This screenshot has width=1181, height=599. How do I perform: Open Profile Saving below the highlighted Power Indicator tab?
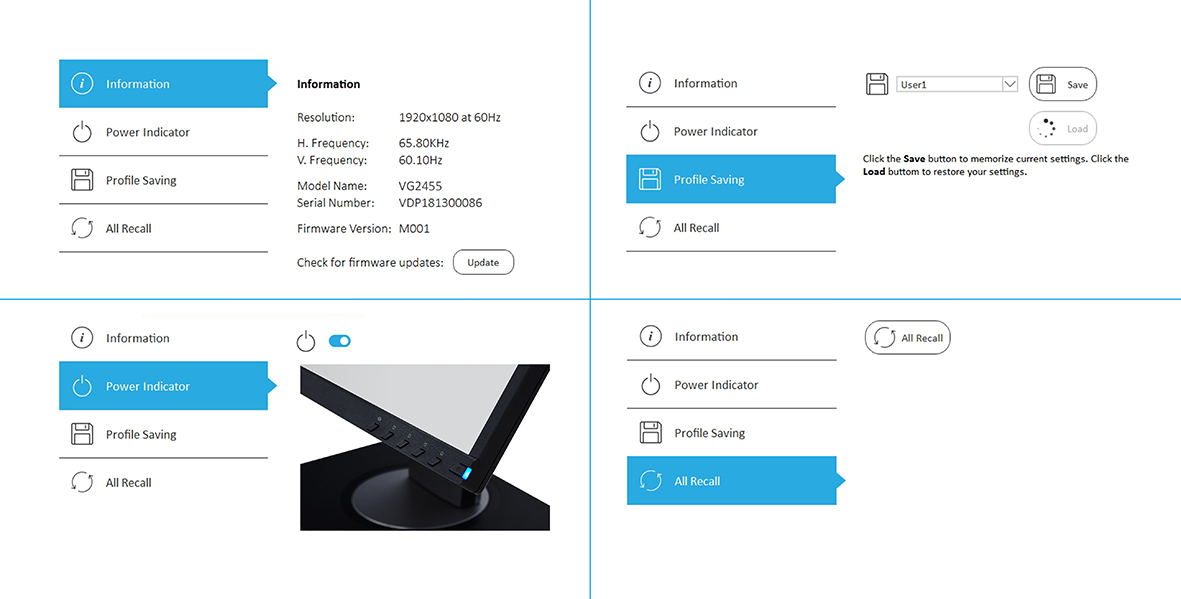(163, 434)
